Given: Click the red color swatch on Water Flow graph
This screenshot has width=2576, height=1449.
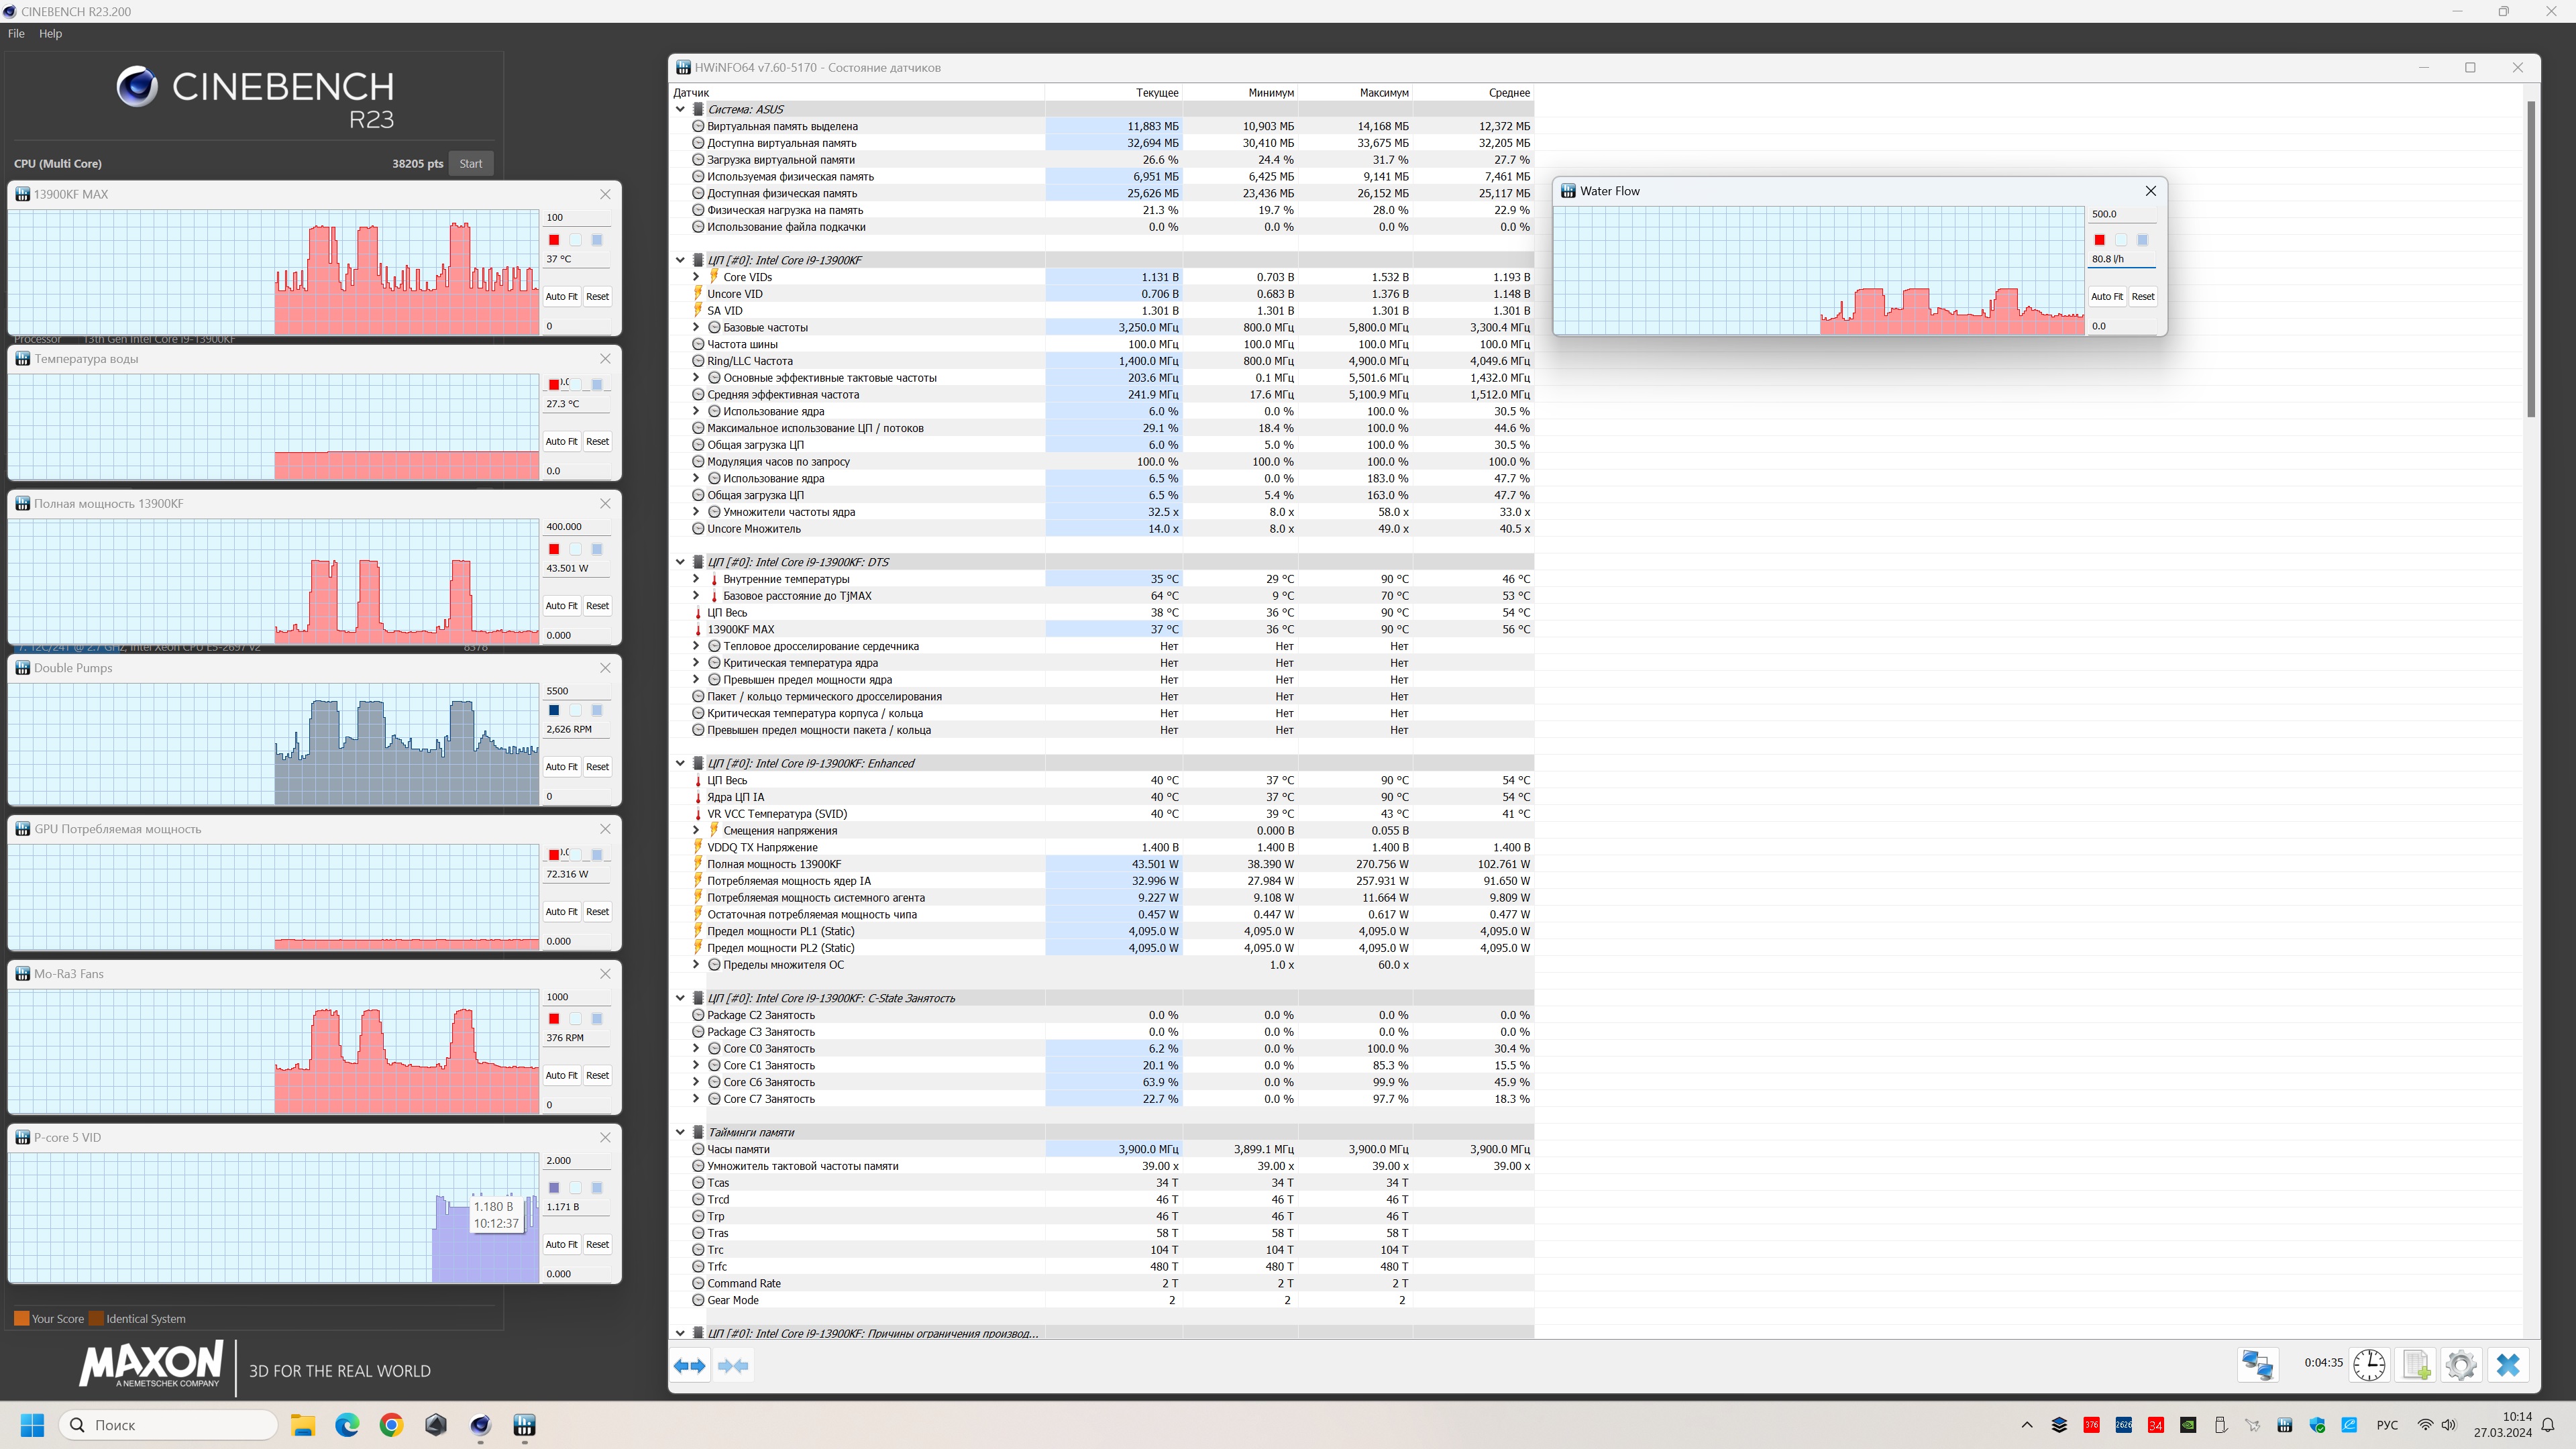Looking at the screenshot, I should (2100, 240).
